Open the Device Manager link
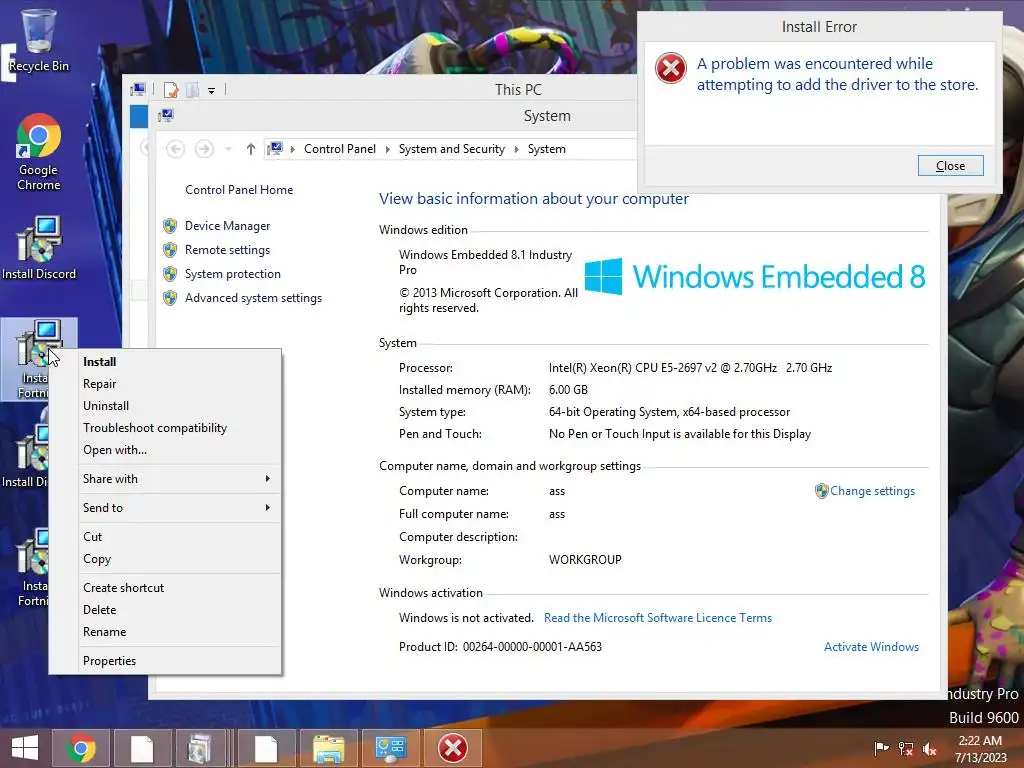Image resolution: width=1024 pixels, height=768 pixels. [x=227, y=226]
